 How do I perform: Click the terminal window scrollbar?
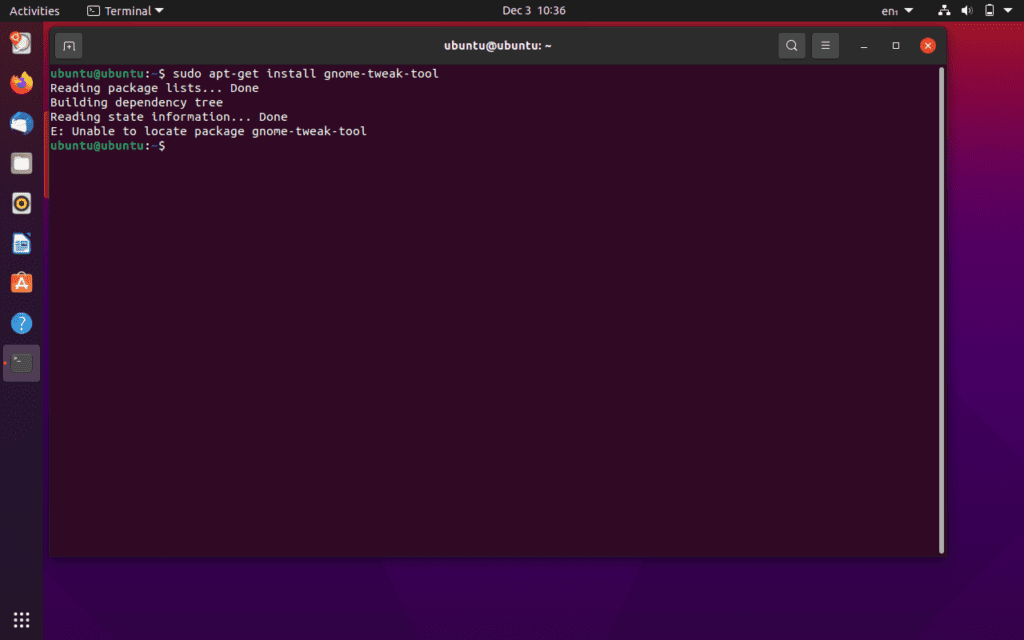[x=941, y=300]
